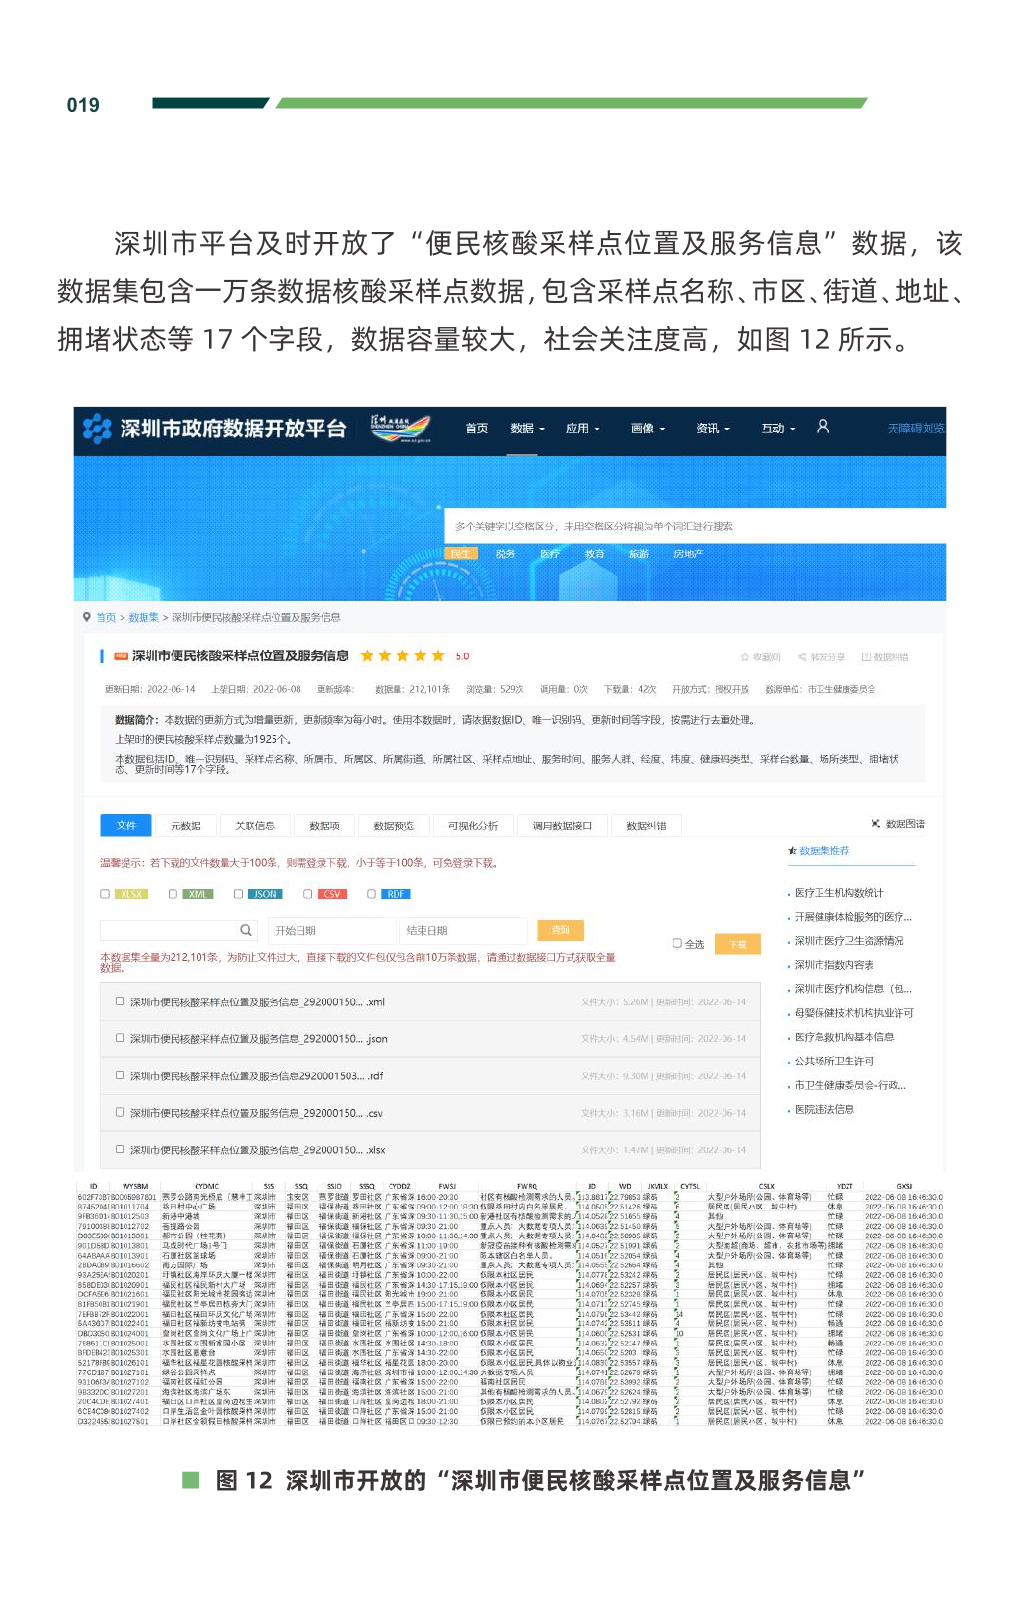Screen dimensions: 1020x1616
Task: Expand the 应用 navigation dropdown
Action: click(x=582, y=429)
